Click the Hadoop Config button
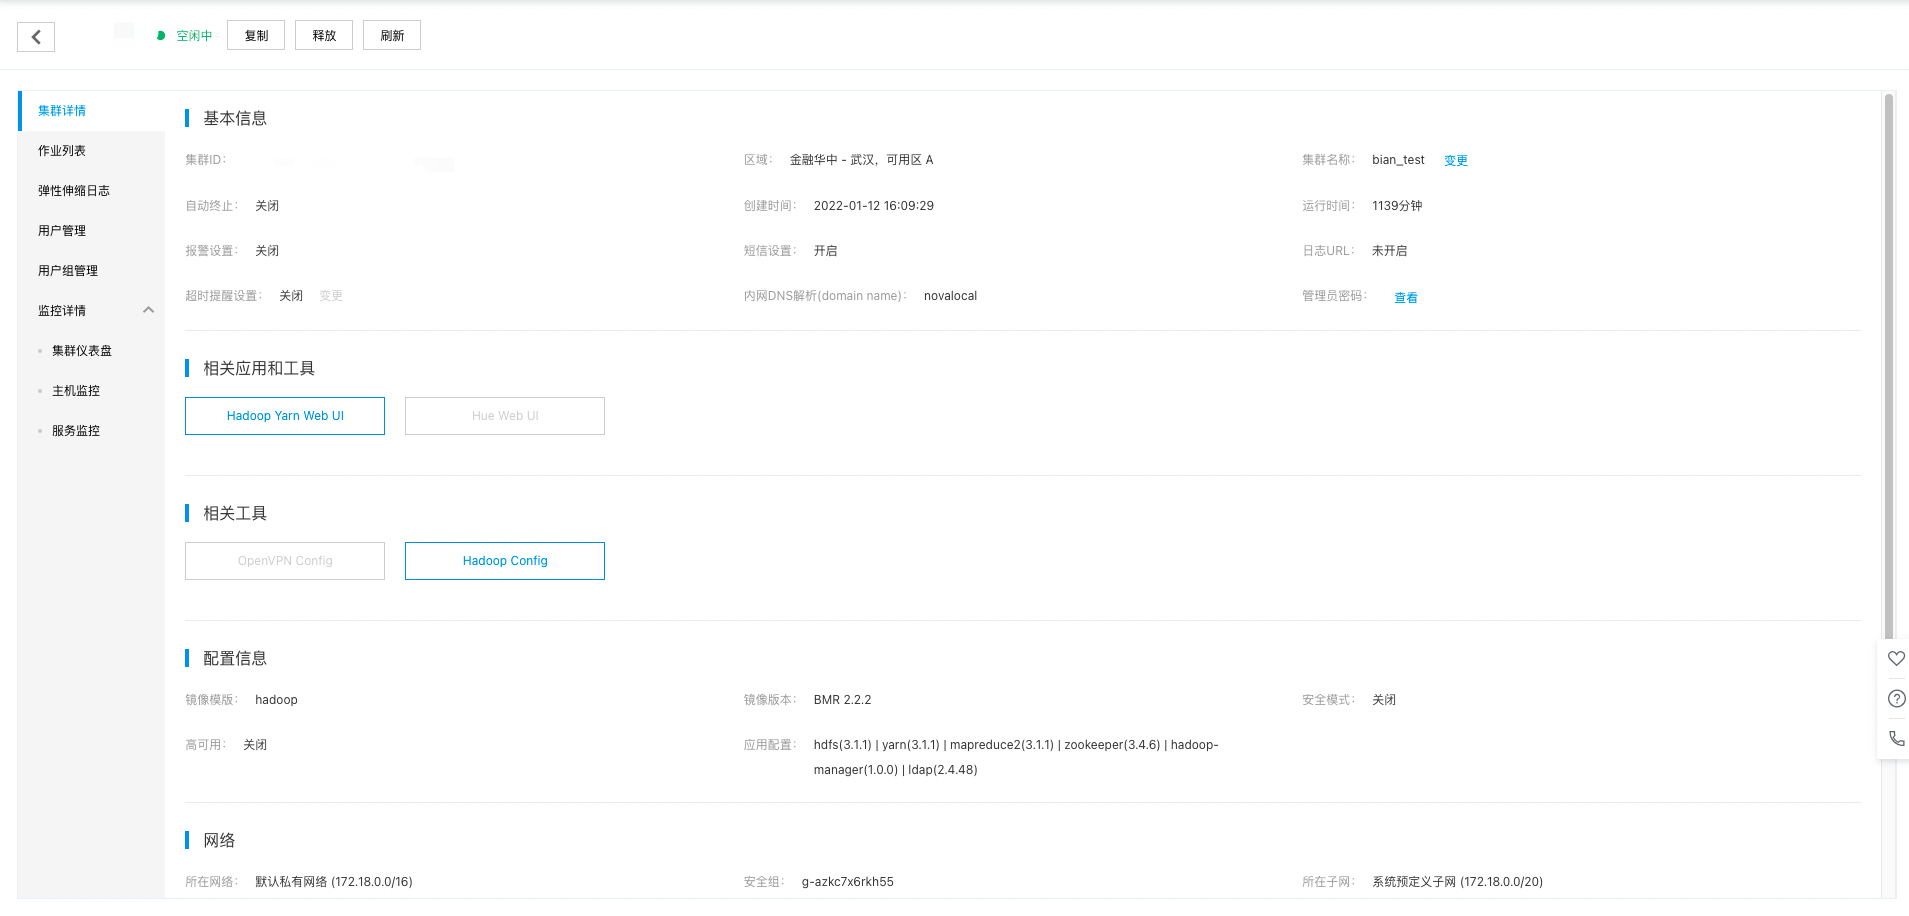This screenshot has height=916, width=1909. point(505,561)
